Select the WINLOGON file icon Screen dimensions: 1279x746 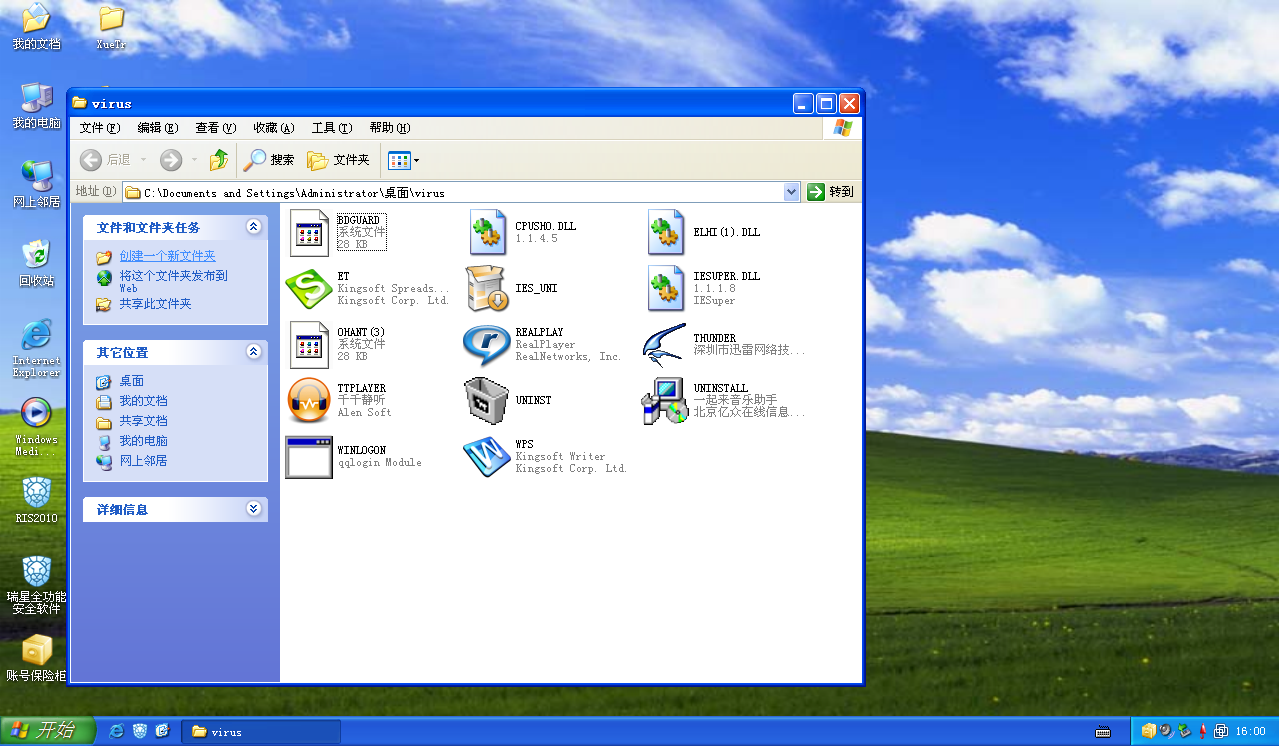click(x=309, y=457)
